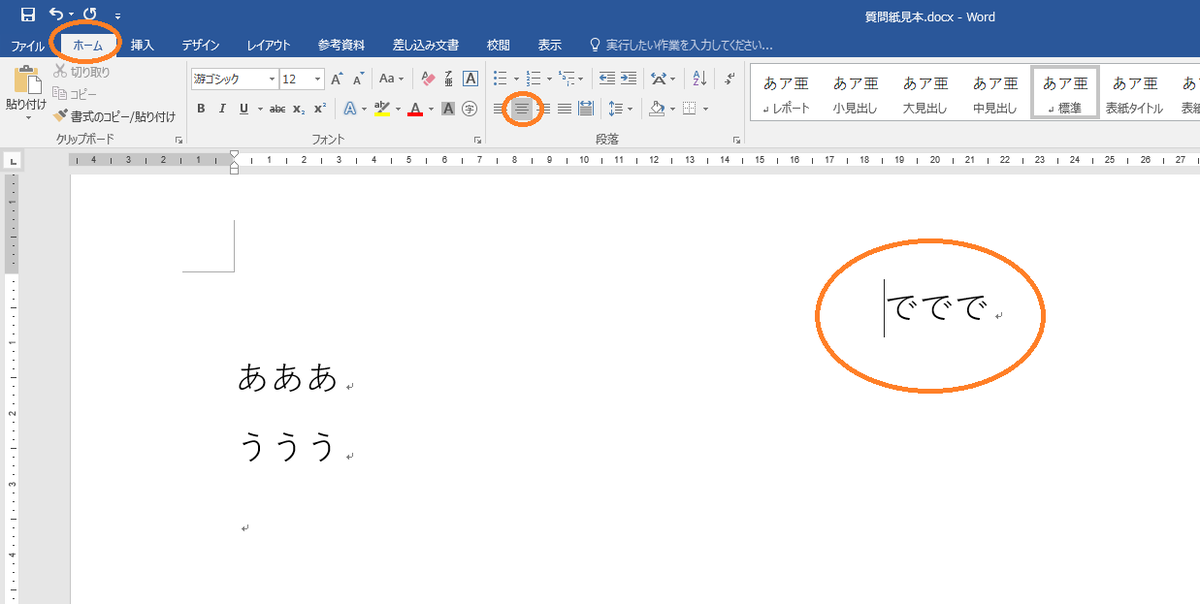Apply distributed alignment (均等割り付け)
1200x604 pixels.
coord(586,108)
